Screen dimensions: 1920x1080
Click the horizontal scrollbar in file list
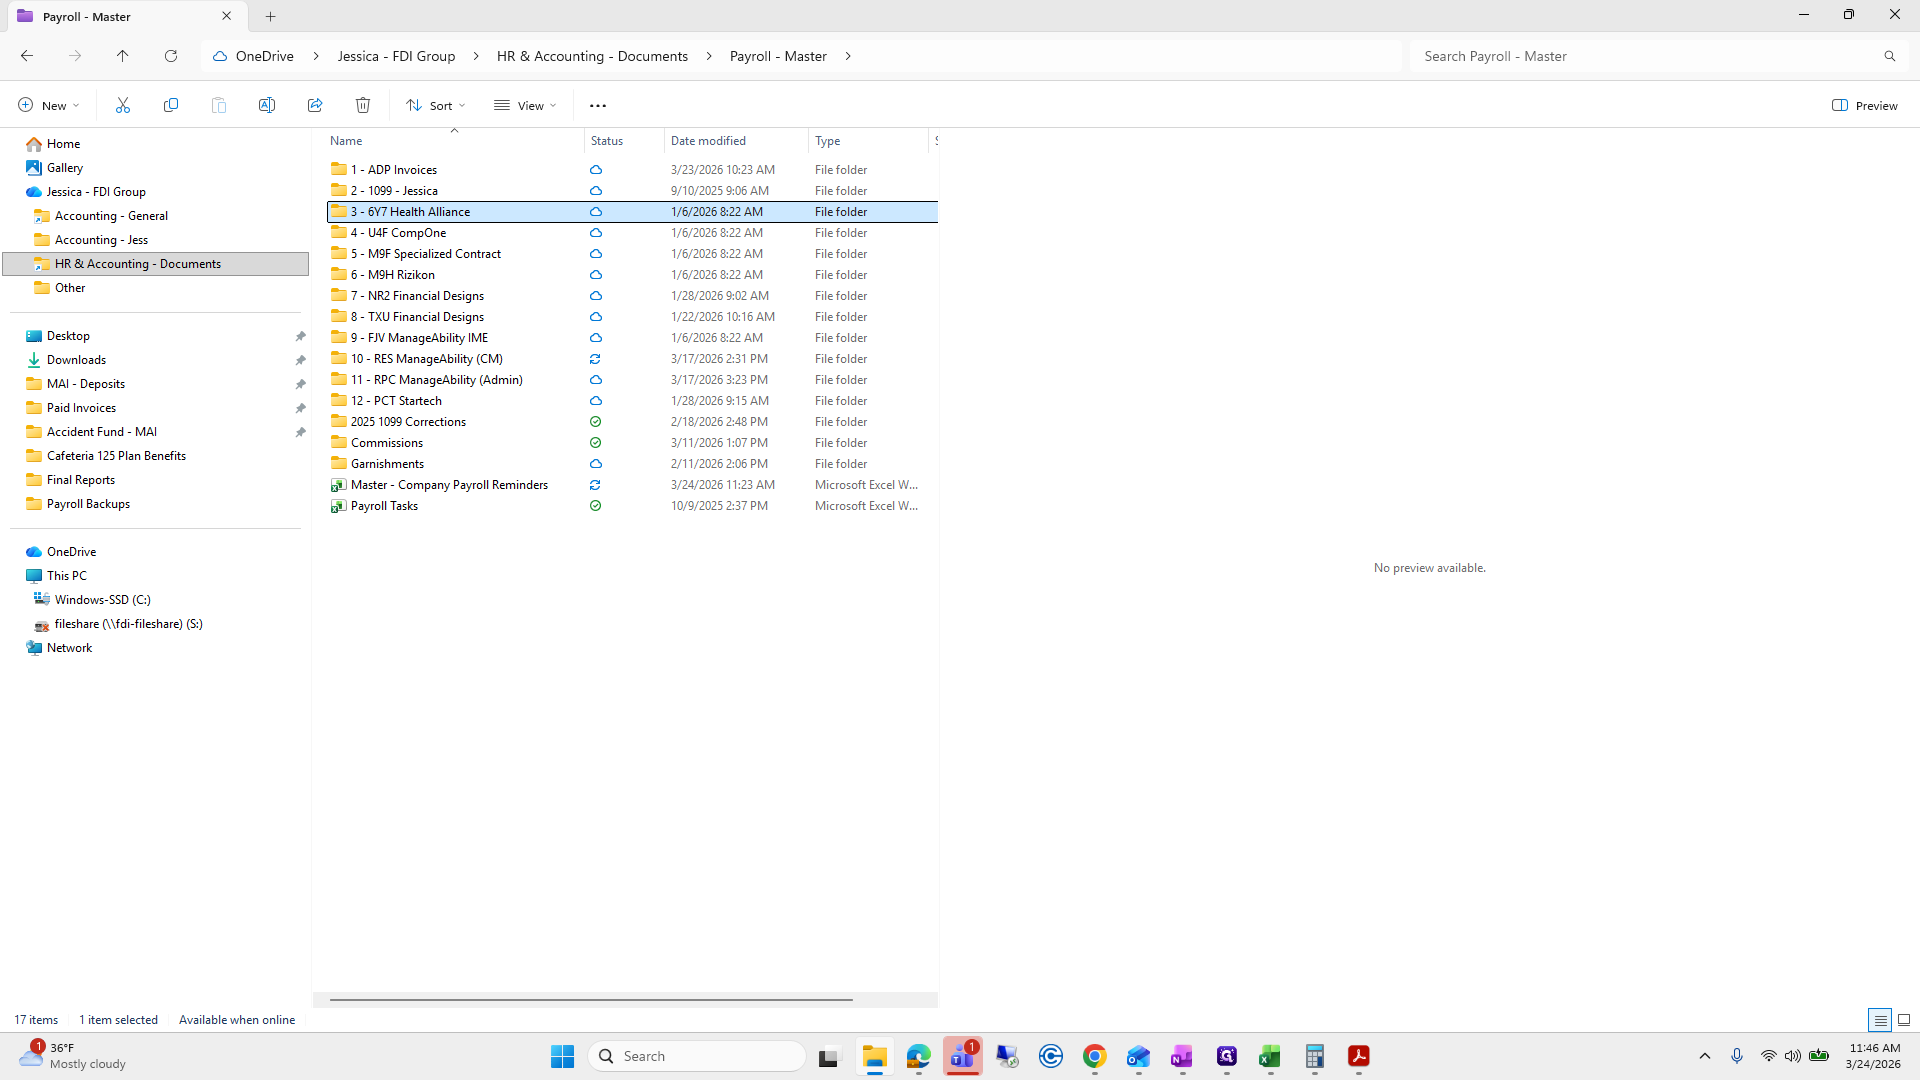click(x=591, y=999)
